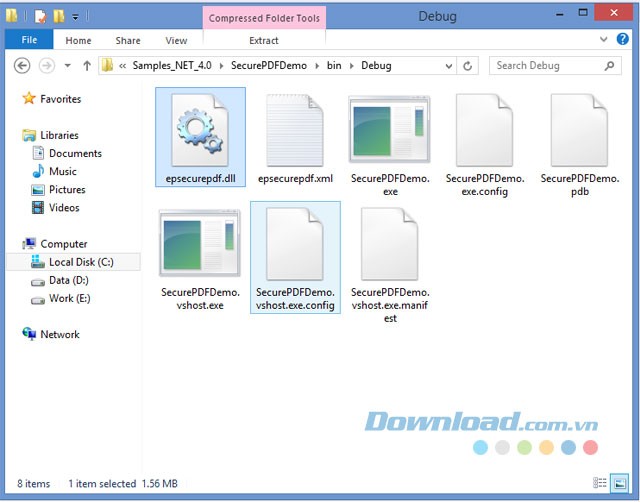The image size is (640, 502).
Task: Customize Quick Access Toolbar dropdown
Action: (76, 17)
